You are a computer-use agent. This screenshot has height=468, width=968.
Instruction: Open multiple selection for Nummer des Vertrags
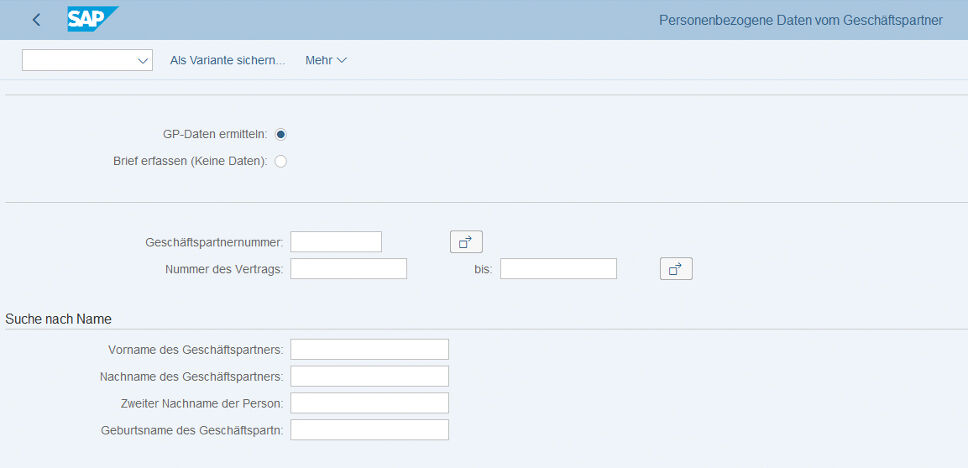[x=676, y=268]
